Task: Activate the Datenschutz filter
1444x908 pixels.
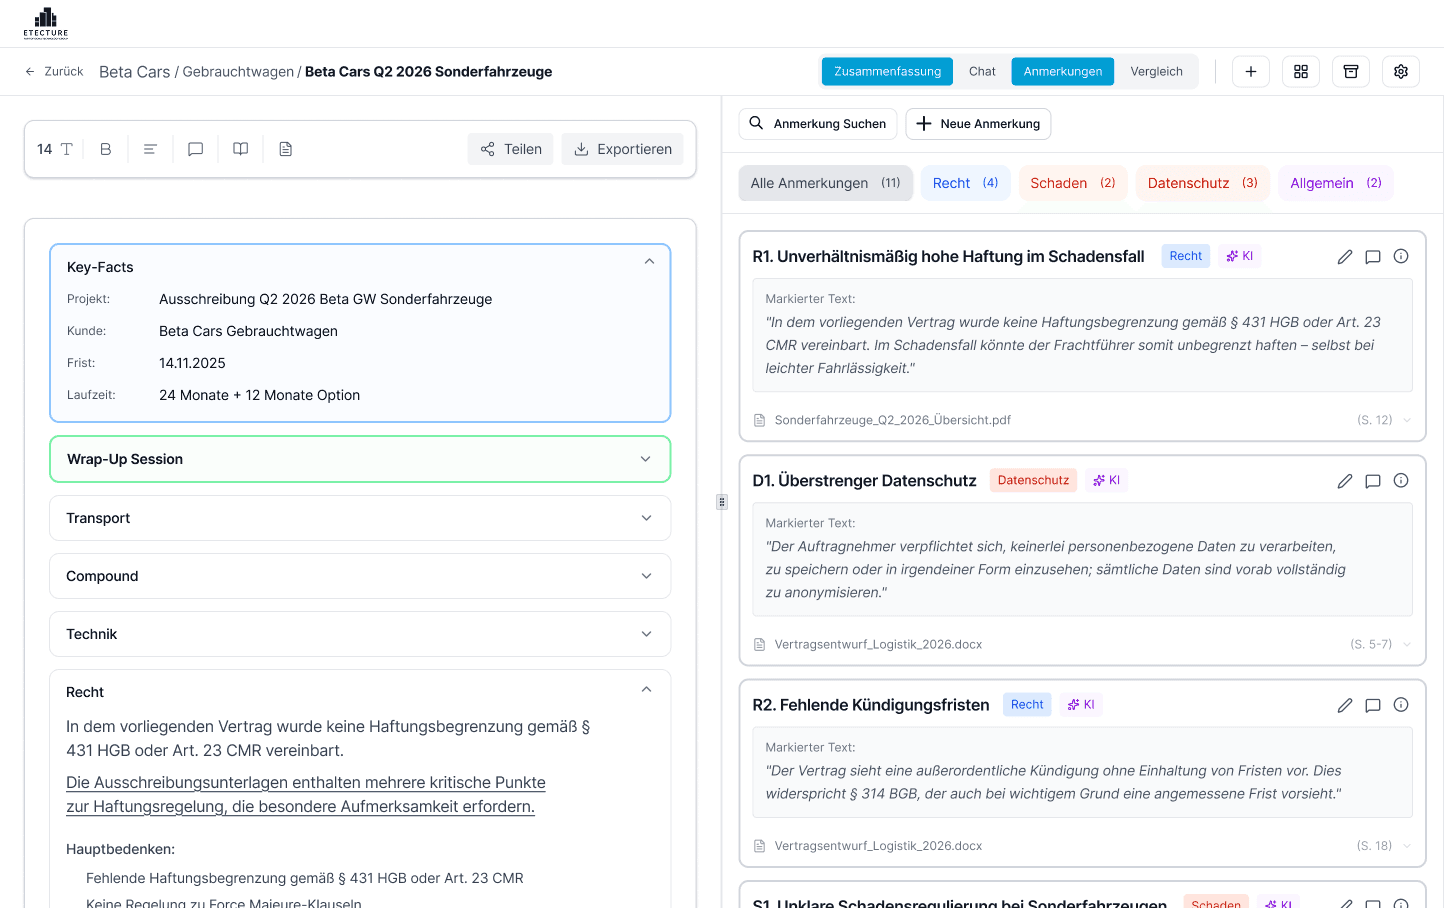Action: [1202, 183]
